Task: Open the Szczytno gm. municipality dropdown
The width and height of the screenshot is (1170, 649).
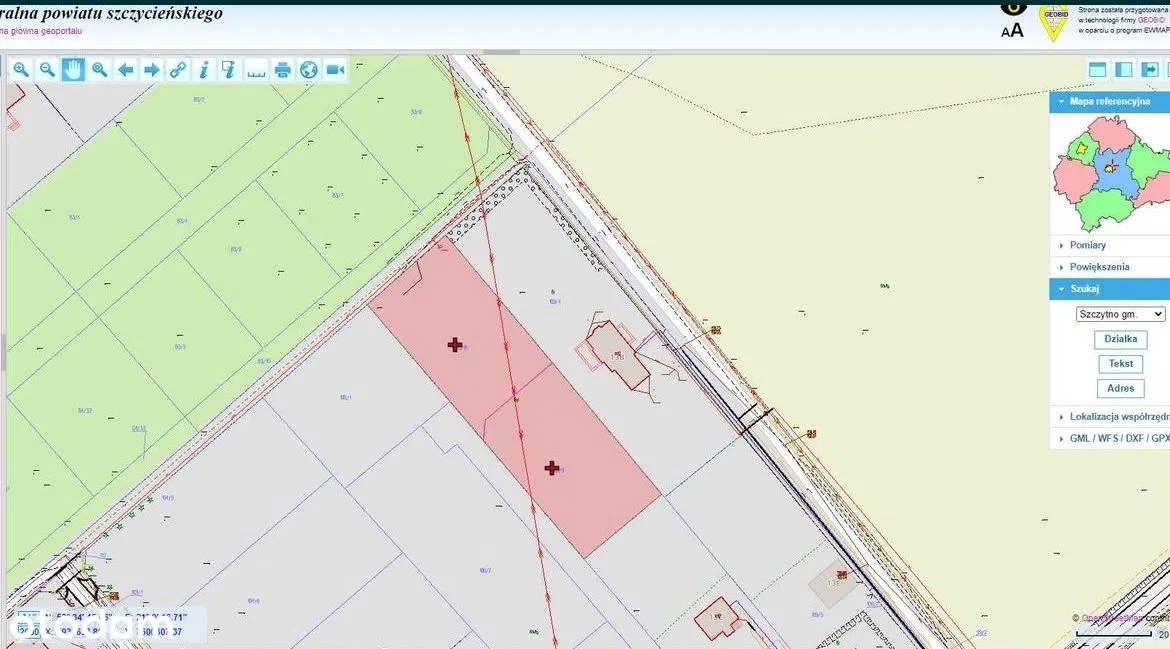Action: tap(1120, 314)
